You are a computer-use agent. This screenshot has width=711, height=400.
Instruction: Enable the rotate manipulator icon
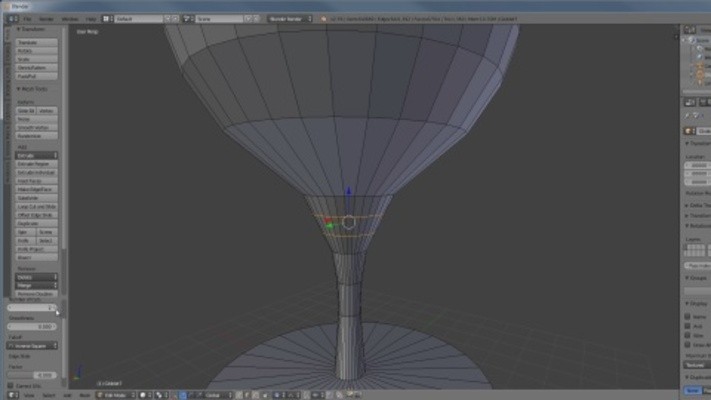(190, 395)
